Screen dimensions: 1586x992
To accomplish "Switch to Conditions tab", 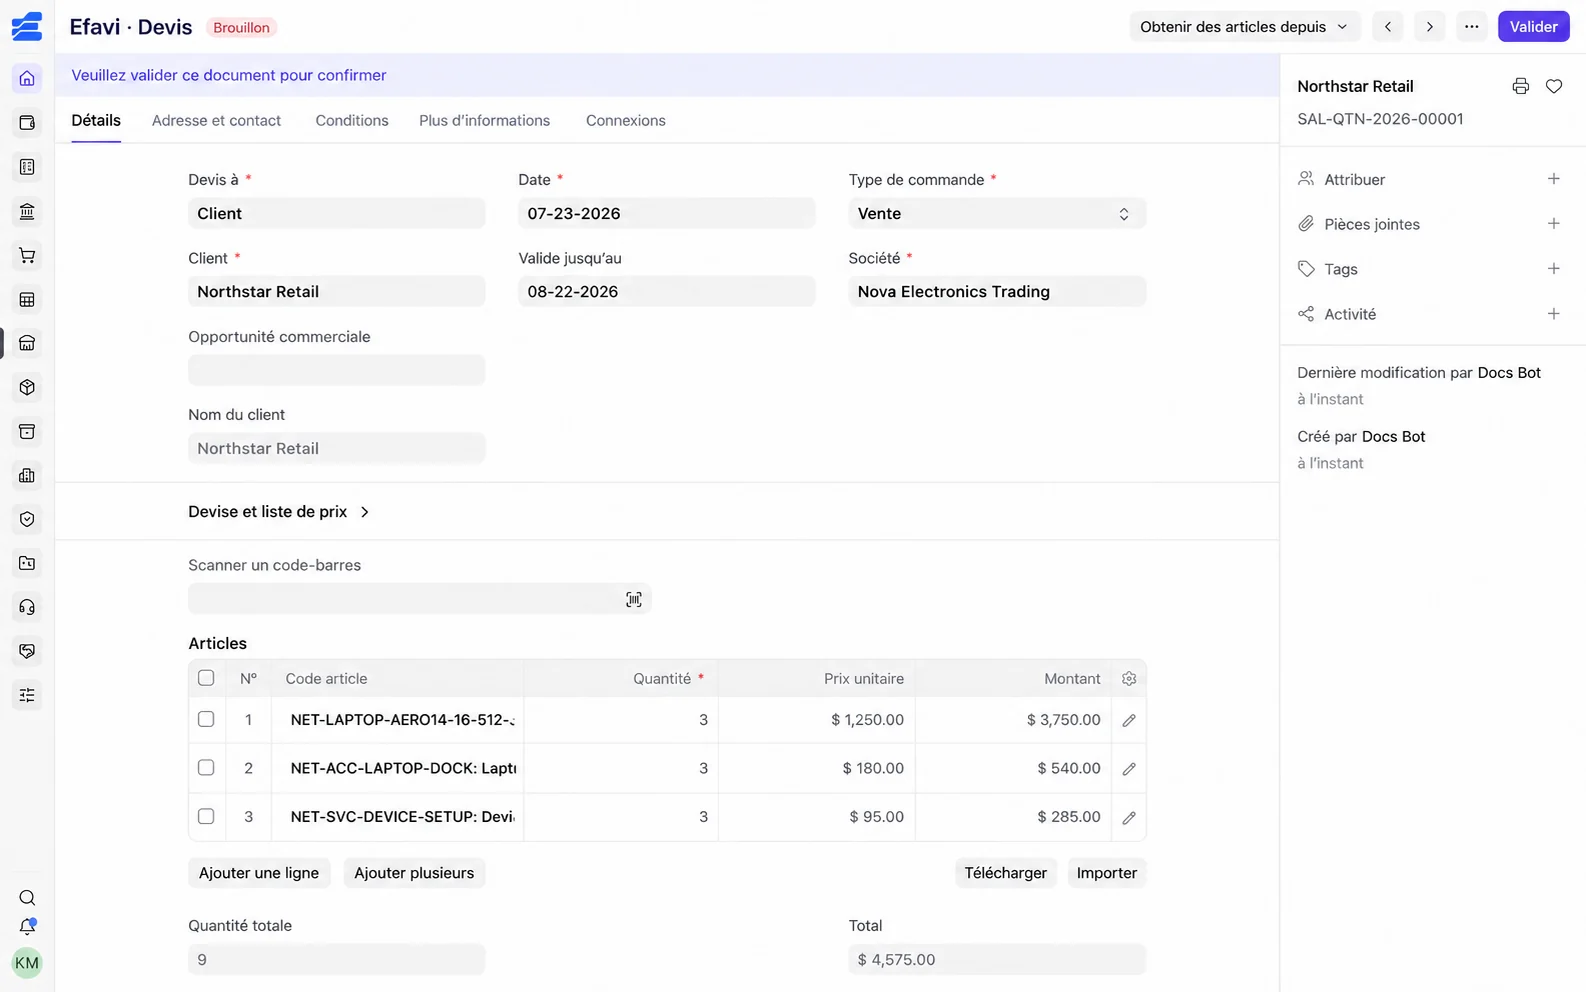I will pos(352,120).
